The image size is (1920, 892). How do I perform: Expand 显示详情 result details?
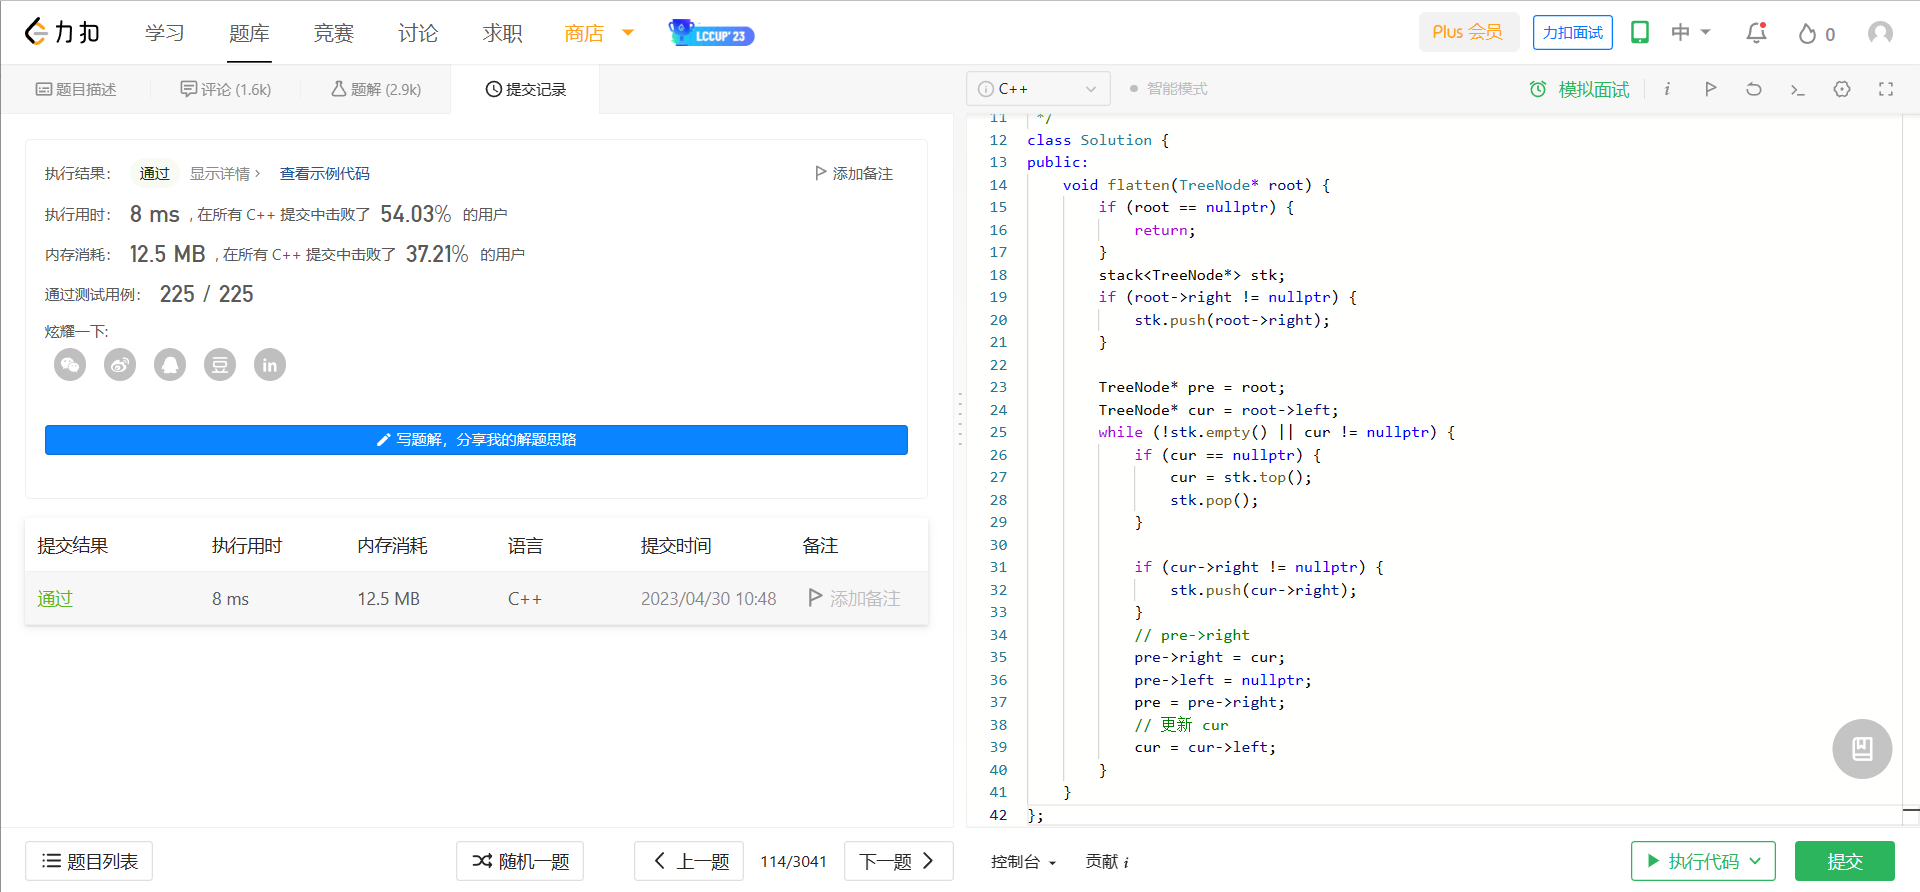click(225, 174)
